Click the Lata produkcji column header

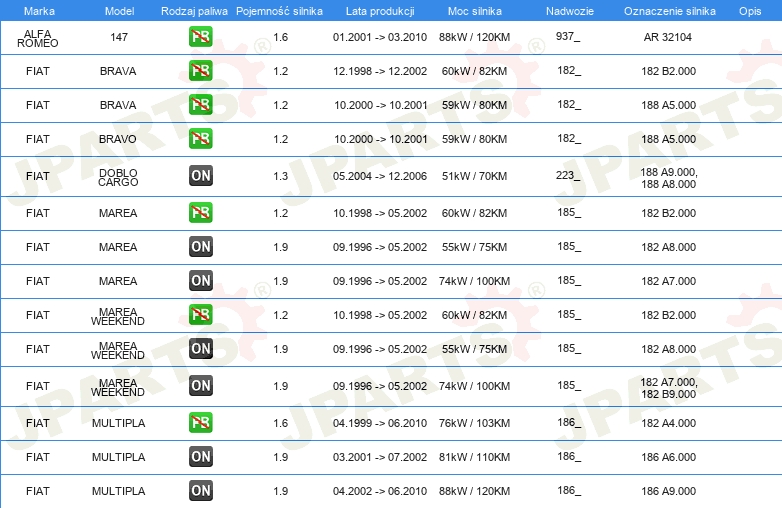click(380, 11)
